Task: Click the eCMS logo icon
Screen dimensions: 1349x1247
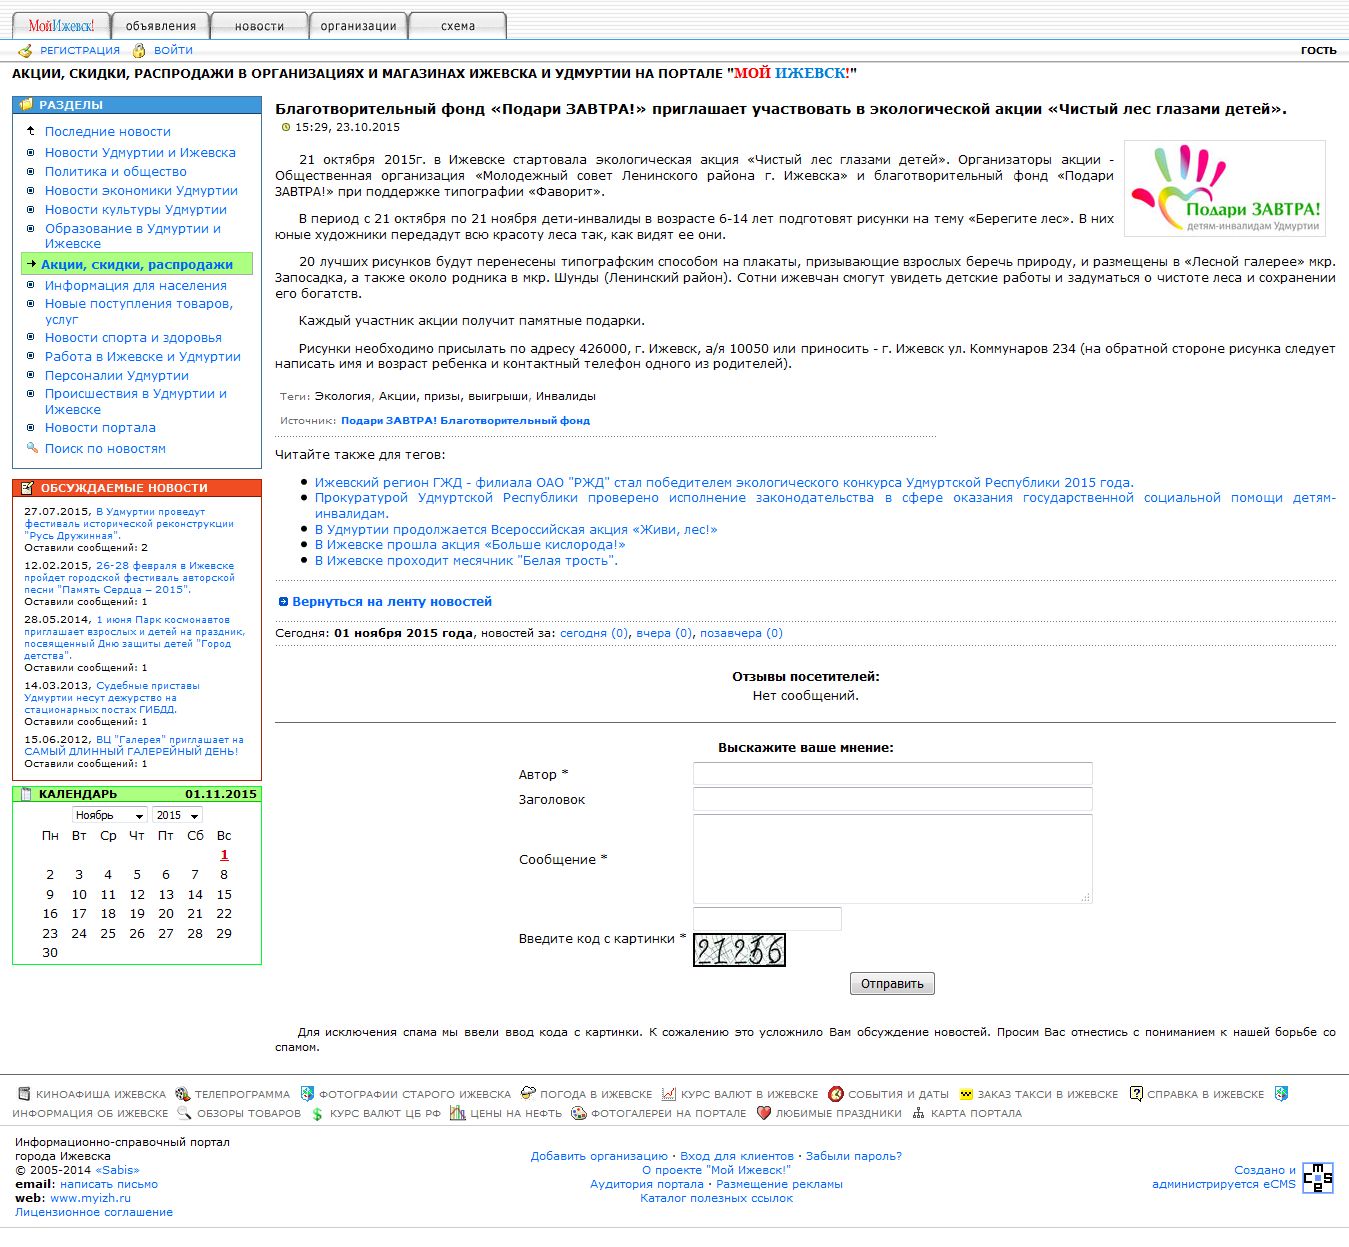Action: (x=1317, y=1178)
